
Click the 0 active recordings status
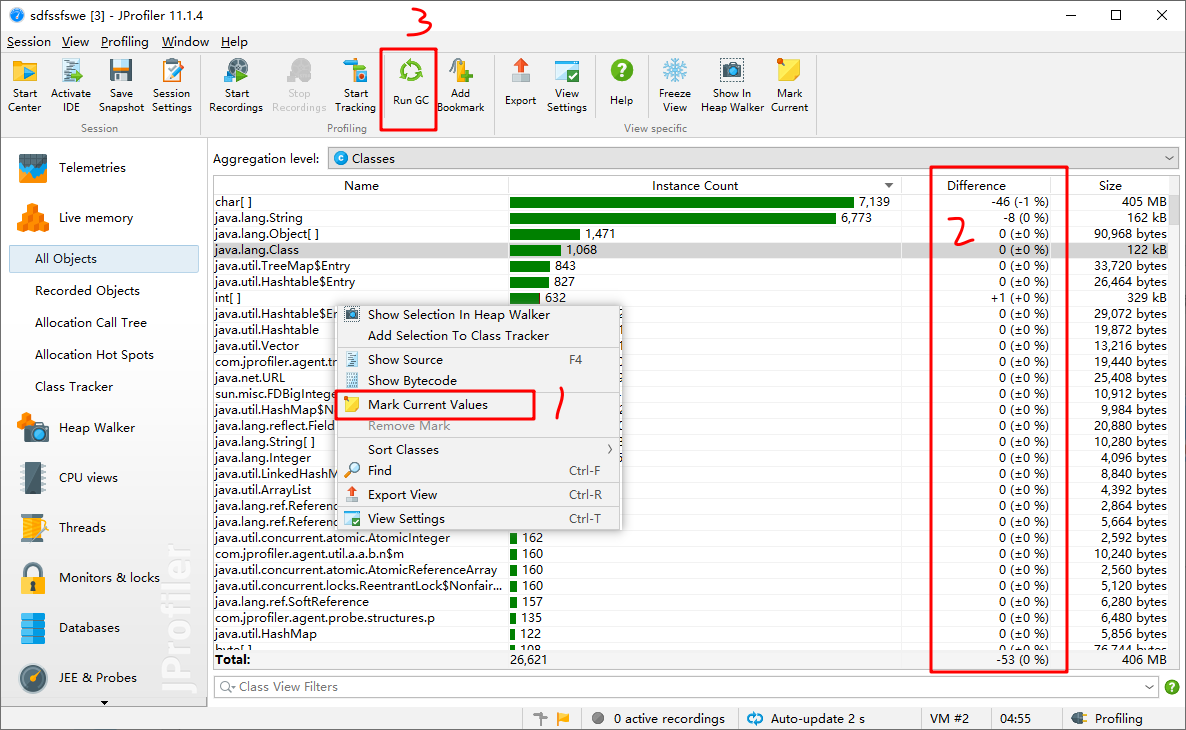coord(658,719)
